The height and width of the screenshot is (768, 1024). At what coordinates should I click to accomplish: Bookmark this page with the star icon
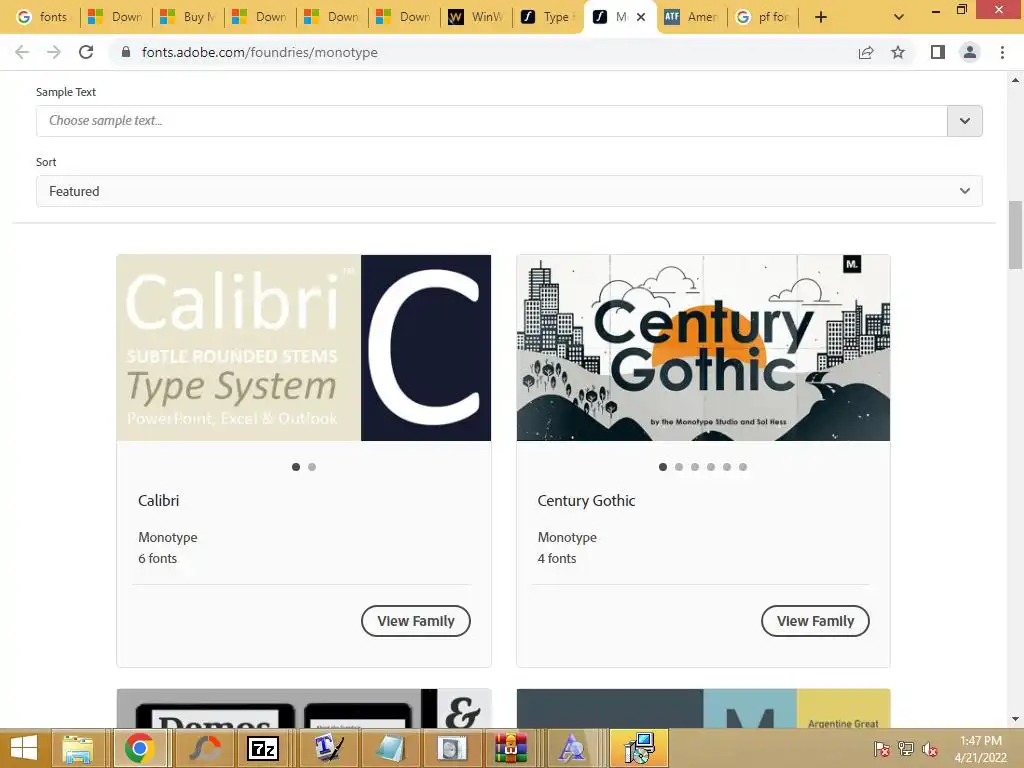(898, 52)
